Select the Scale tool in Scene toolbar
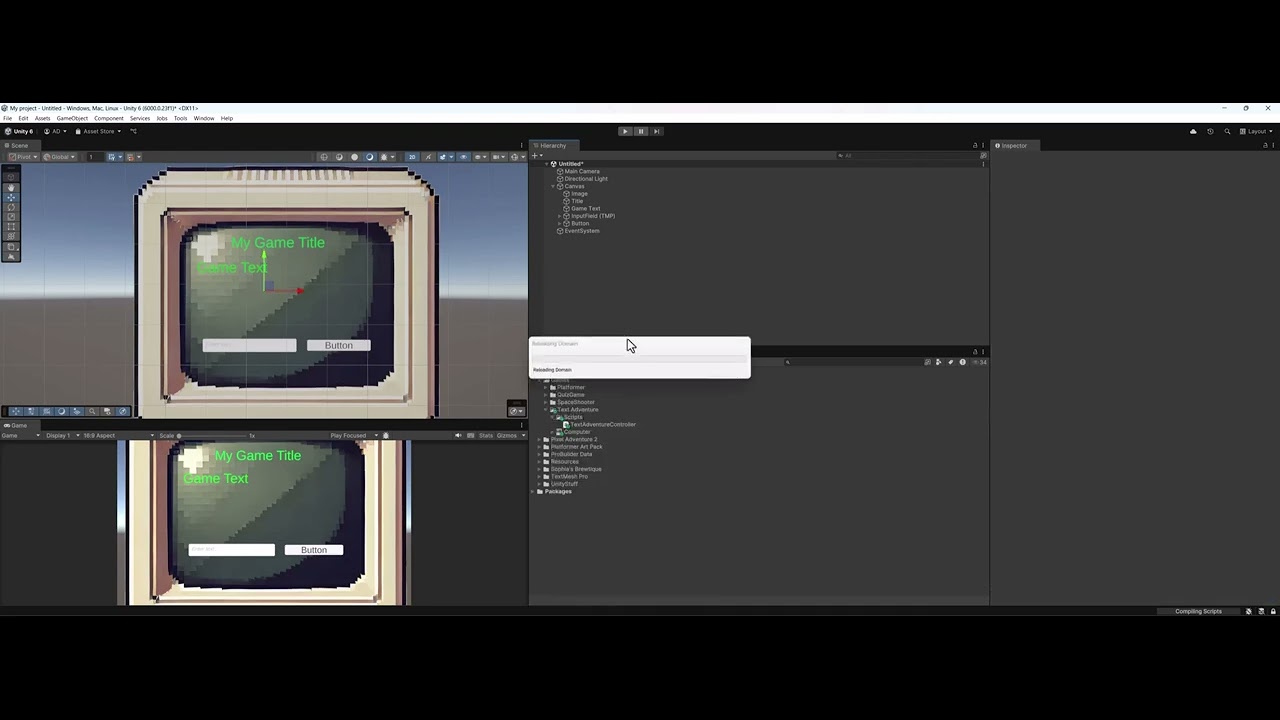Screen dimensions: 1280x720 [x=12, y=217]
